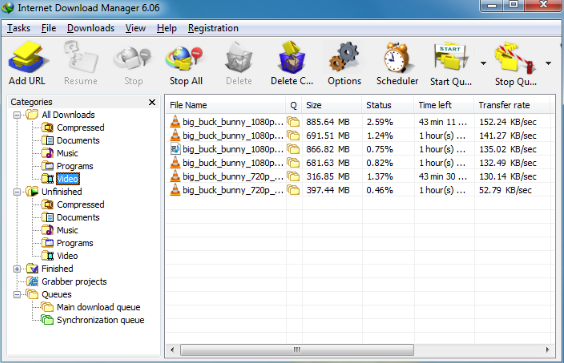Expand the Finished tree node

17,269
